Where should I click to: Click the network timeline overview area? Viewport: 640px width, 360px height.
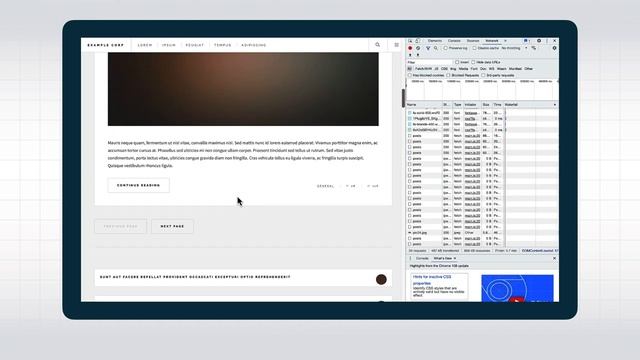(482, 90)
